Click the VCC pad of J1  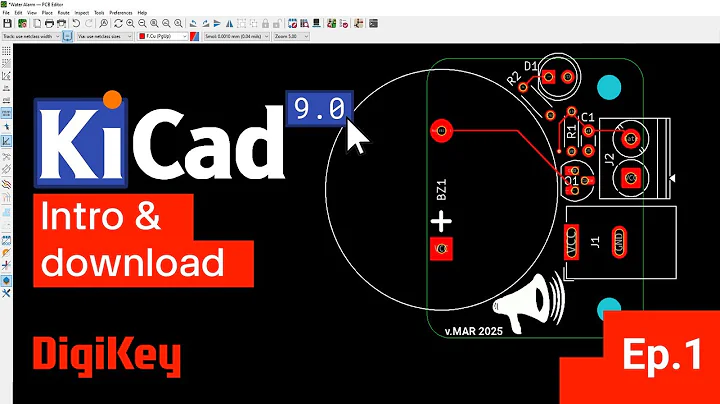(571, 242)
